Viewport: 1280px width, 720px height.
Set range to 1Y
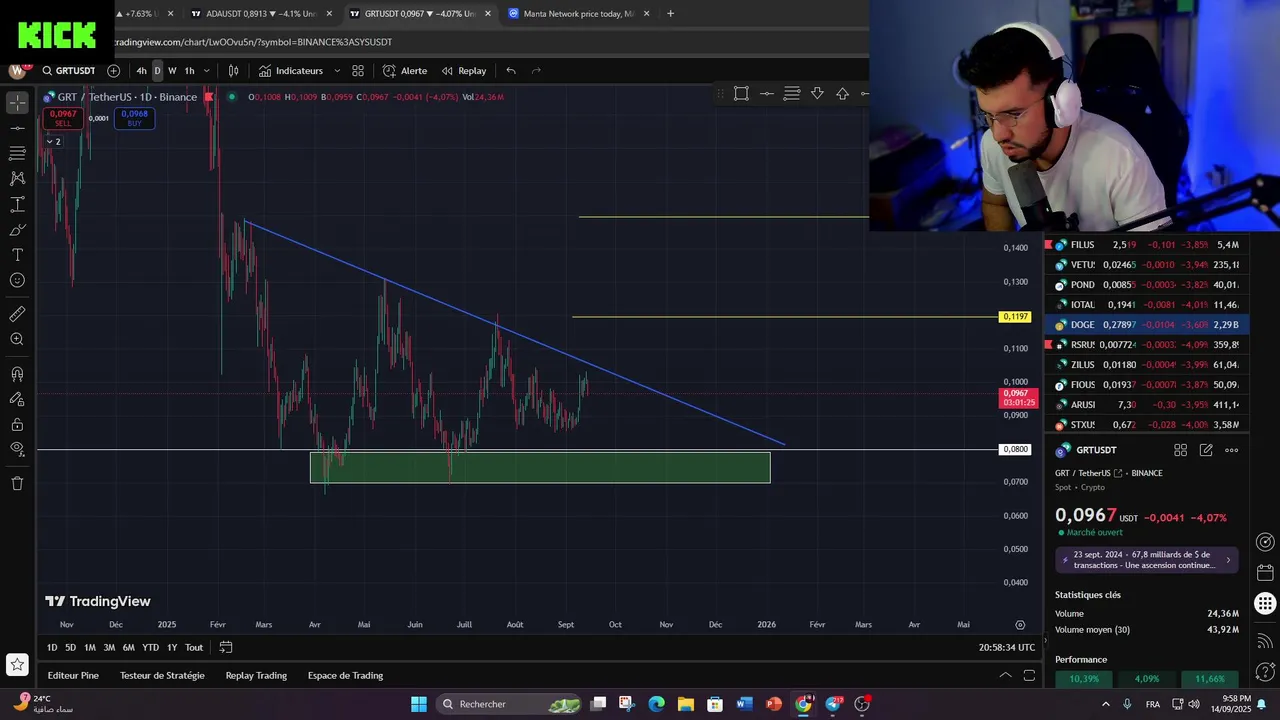pos(172,648)
